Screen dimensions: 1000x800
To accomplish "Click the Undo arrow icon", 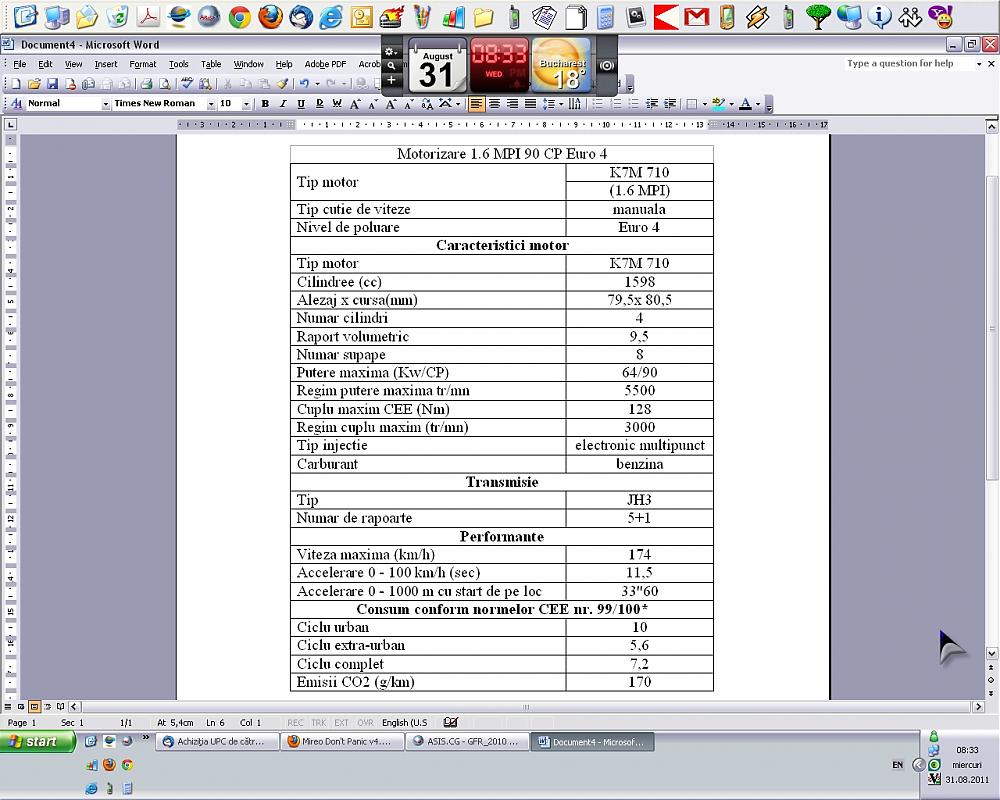I will [304, 84].
